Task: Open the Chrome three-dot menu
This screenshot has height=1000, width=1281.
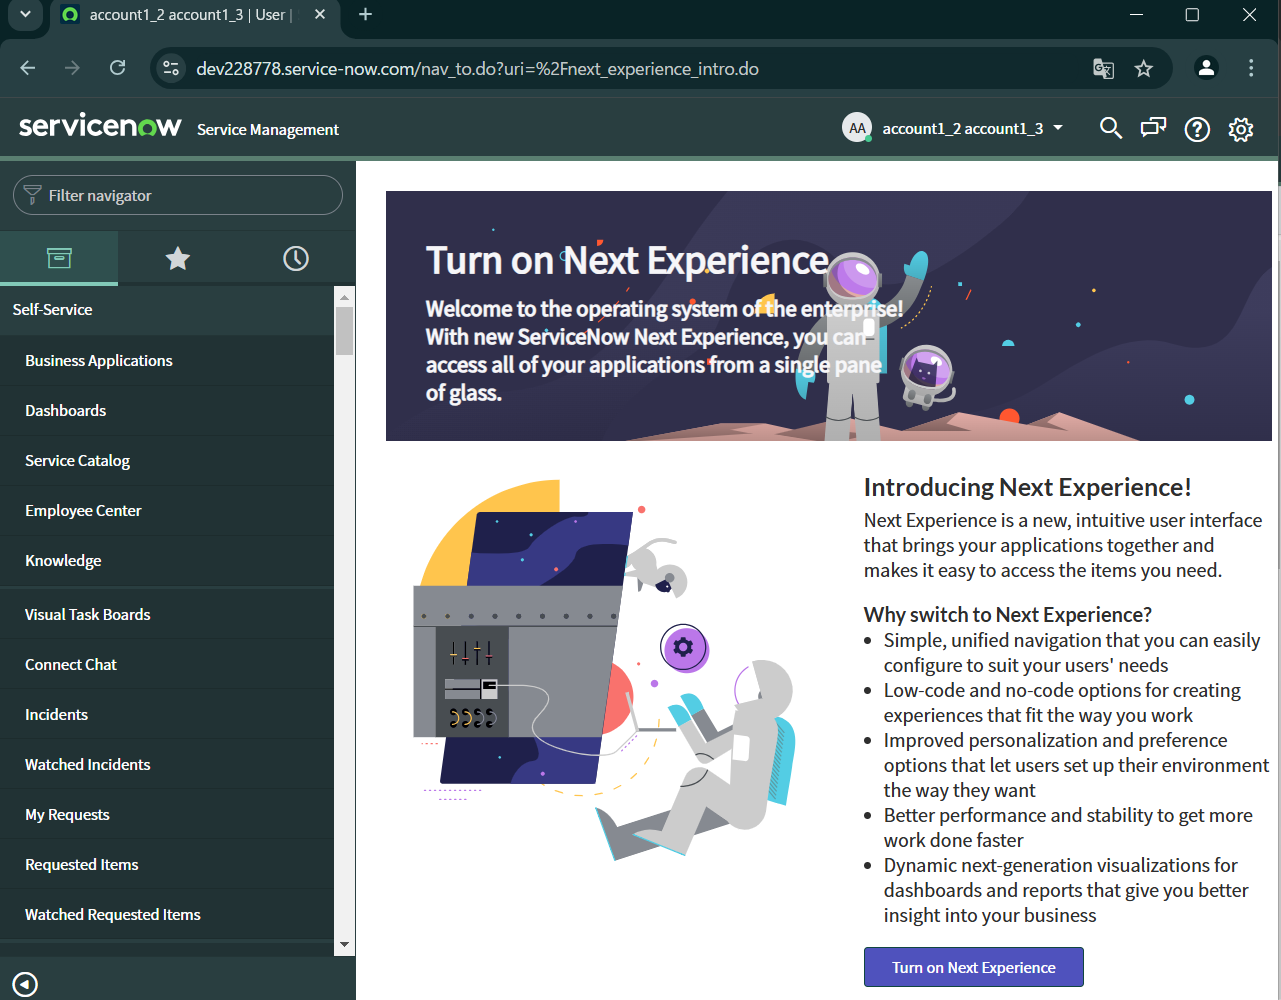Action: tap(1251, 68)
